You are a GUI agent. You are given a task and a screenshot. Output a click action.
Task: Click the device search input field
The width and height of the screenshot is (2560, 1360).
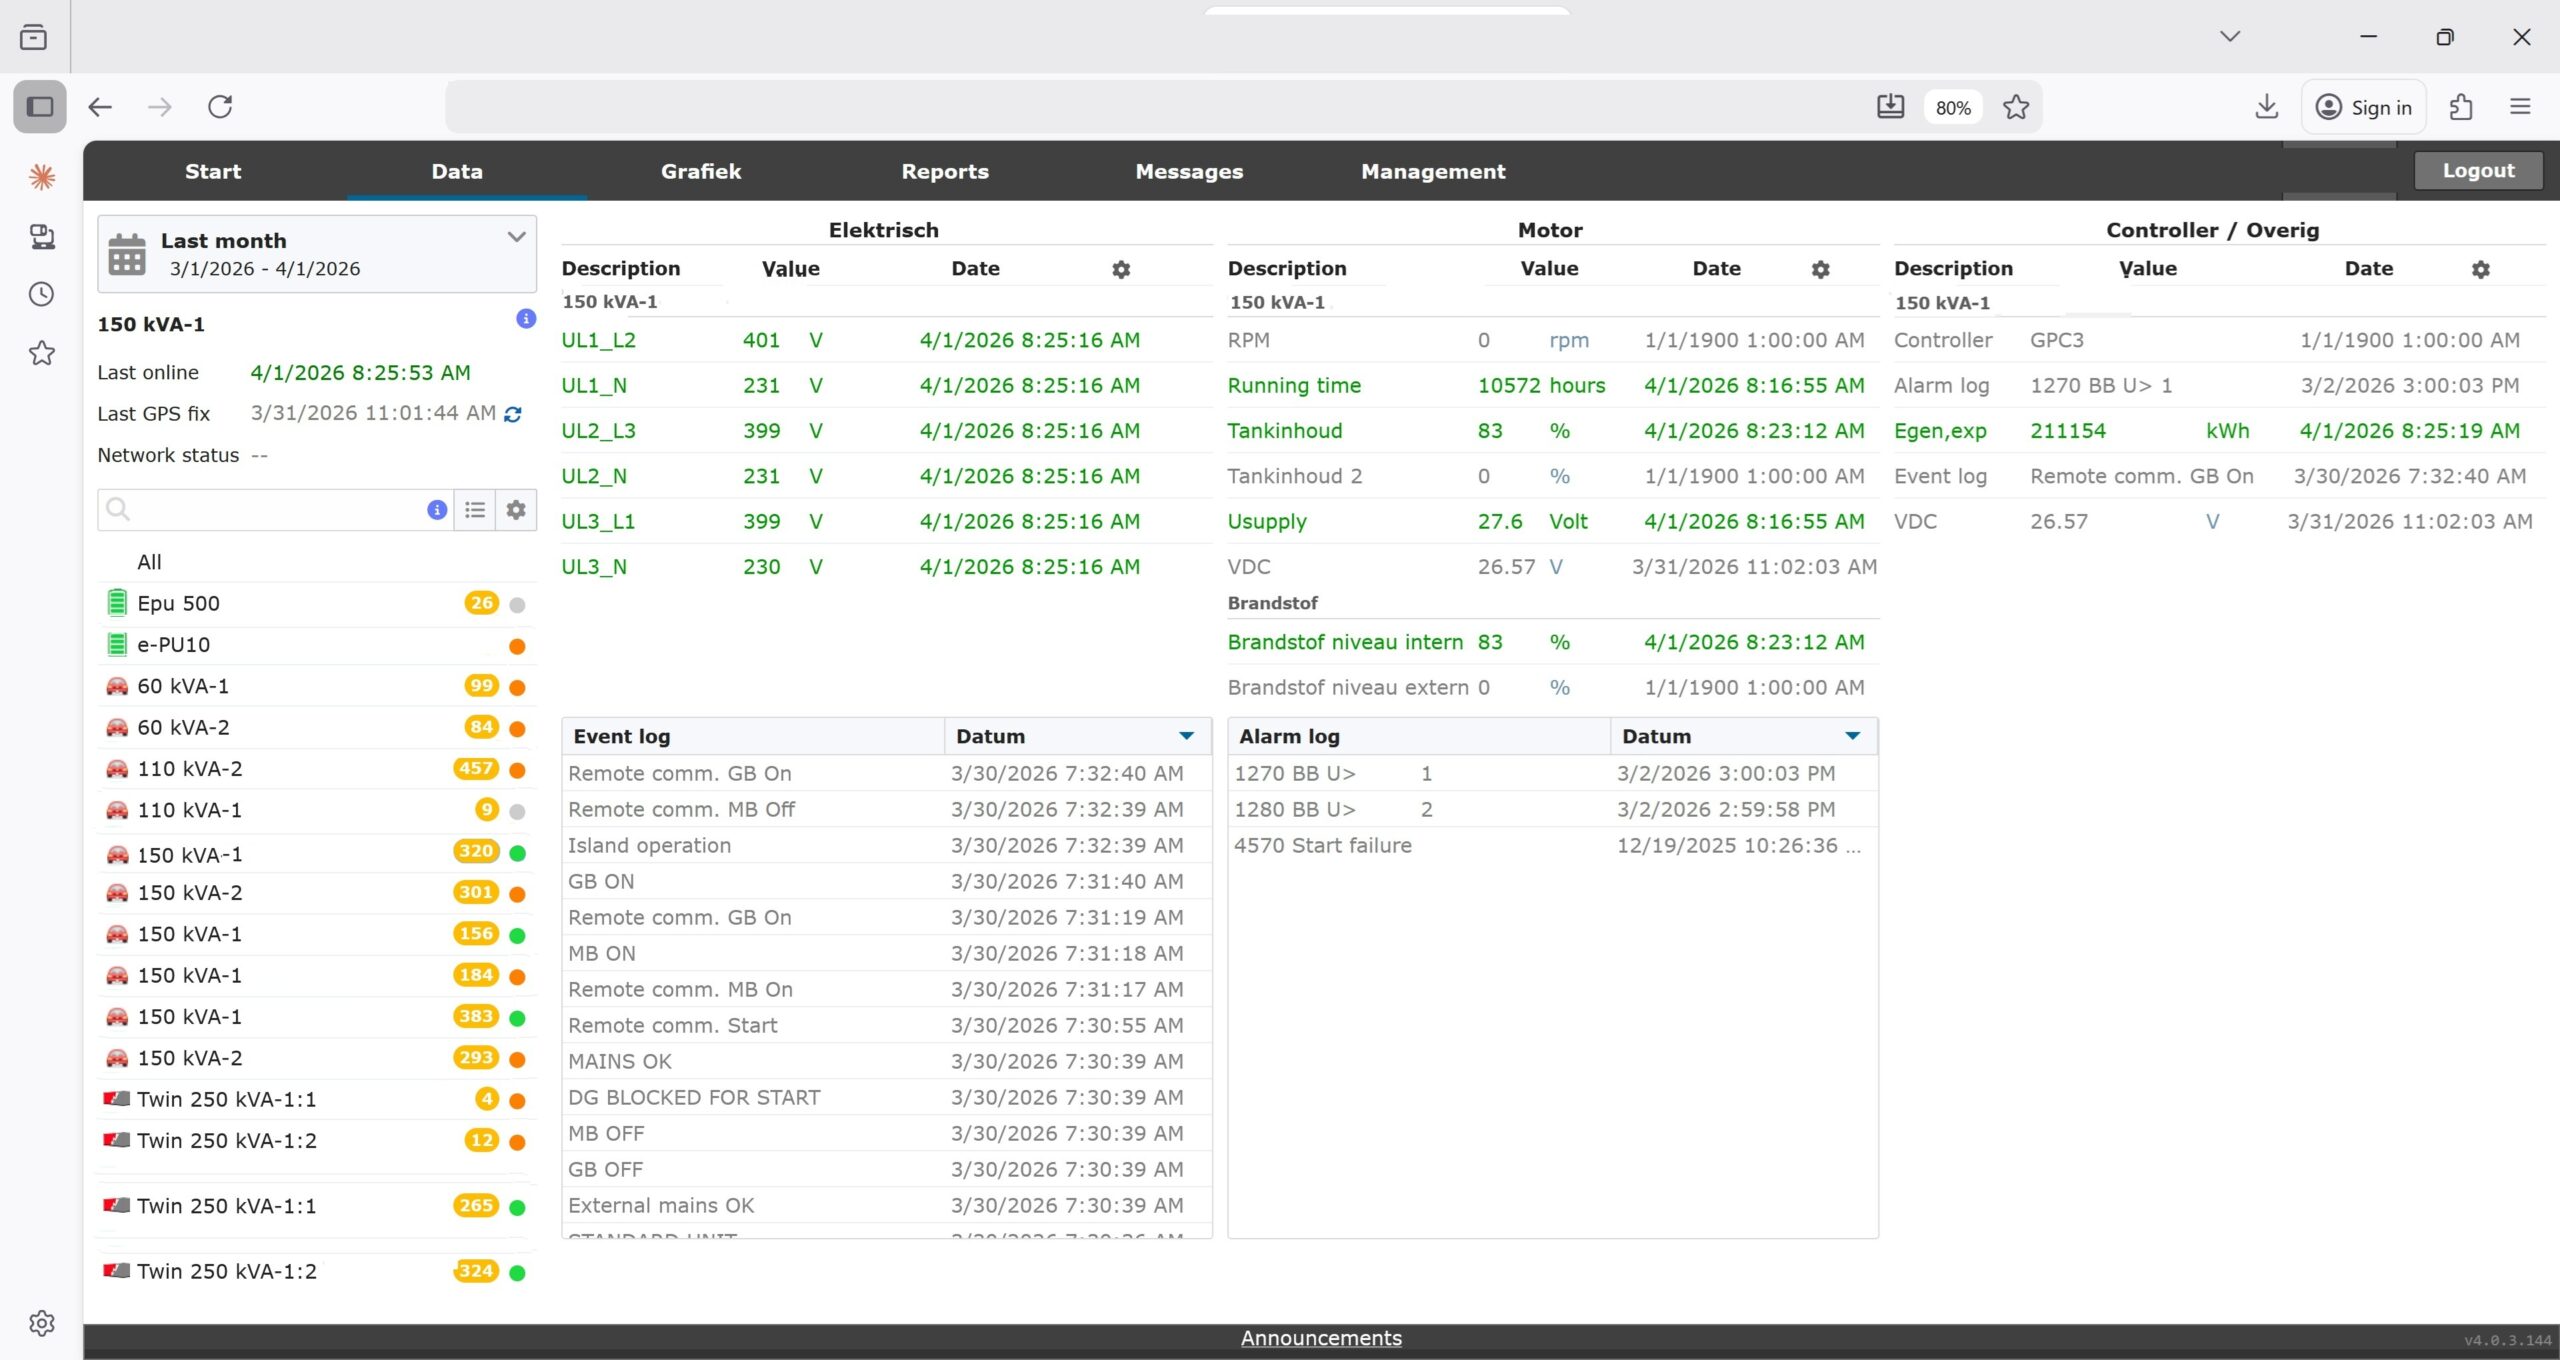[270, 510]
